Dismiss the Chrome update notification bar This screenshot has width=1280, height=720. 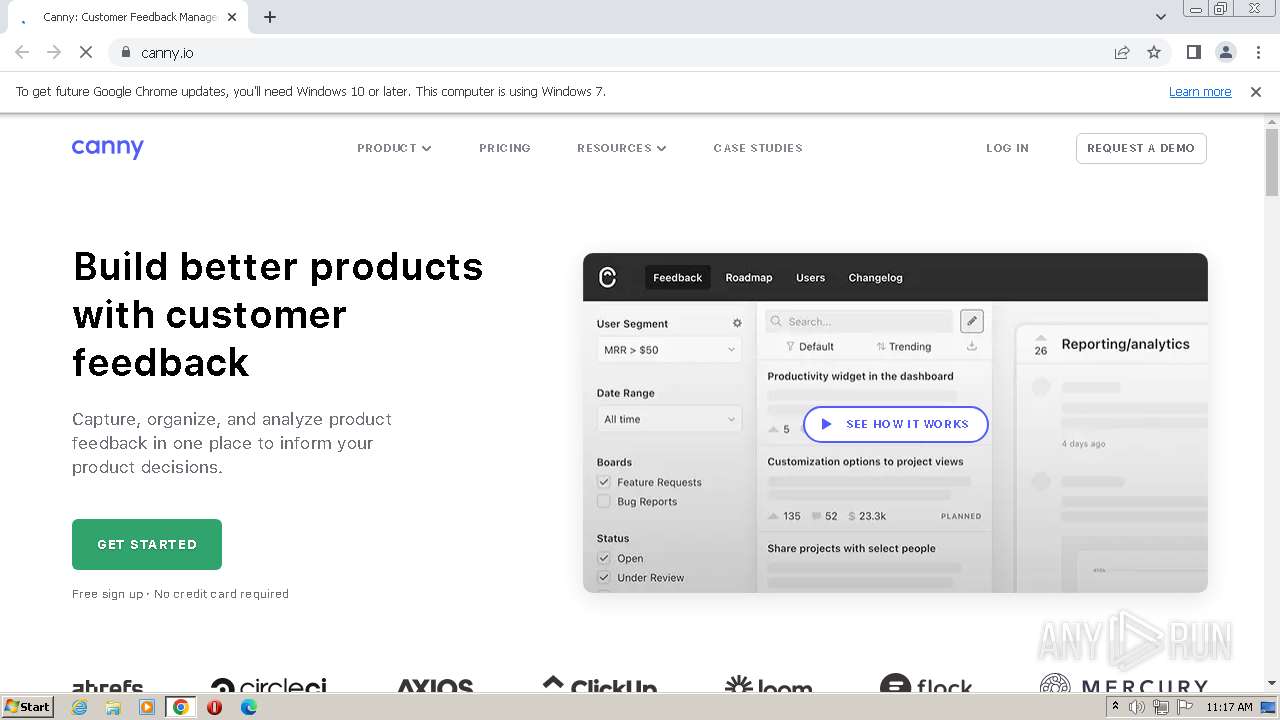click(x=1256, y=91)
